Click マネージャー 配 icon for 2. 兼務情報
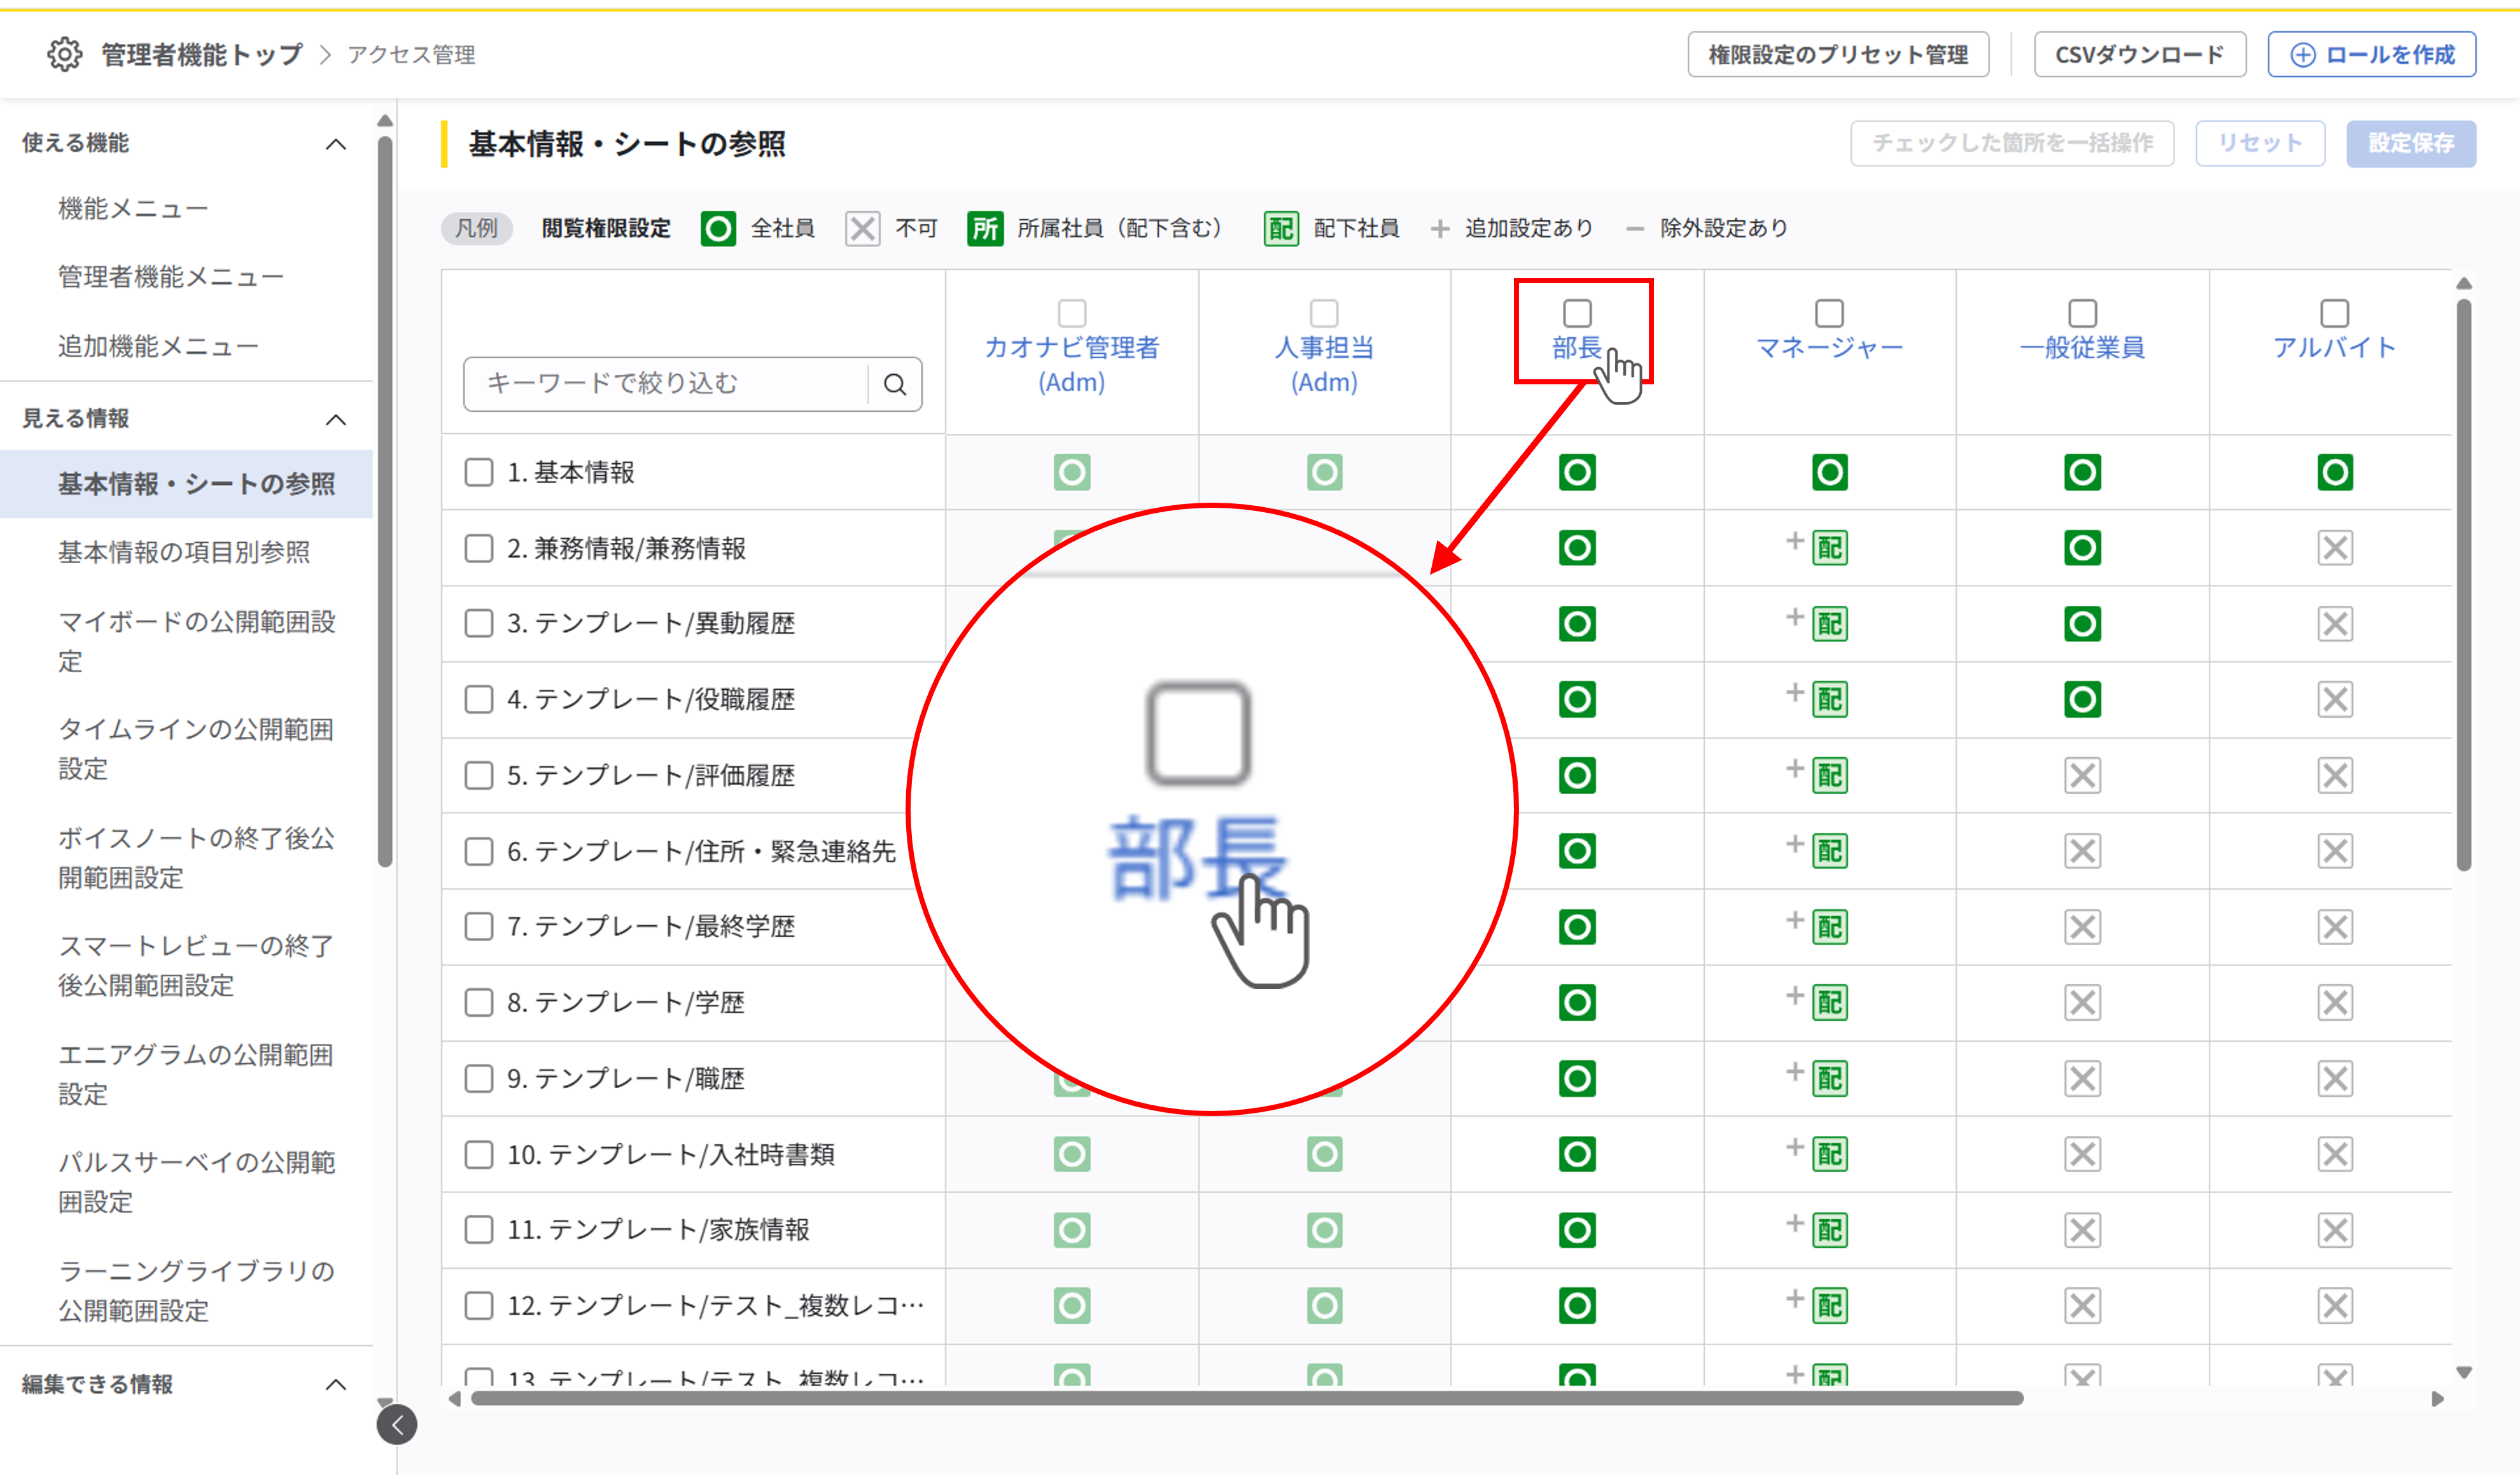The height and width of the screenshot is (1475, 2520). [1830, 548]
